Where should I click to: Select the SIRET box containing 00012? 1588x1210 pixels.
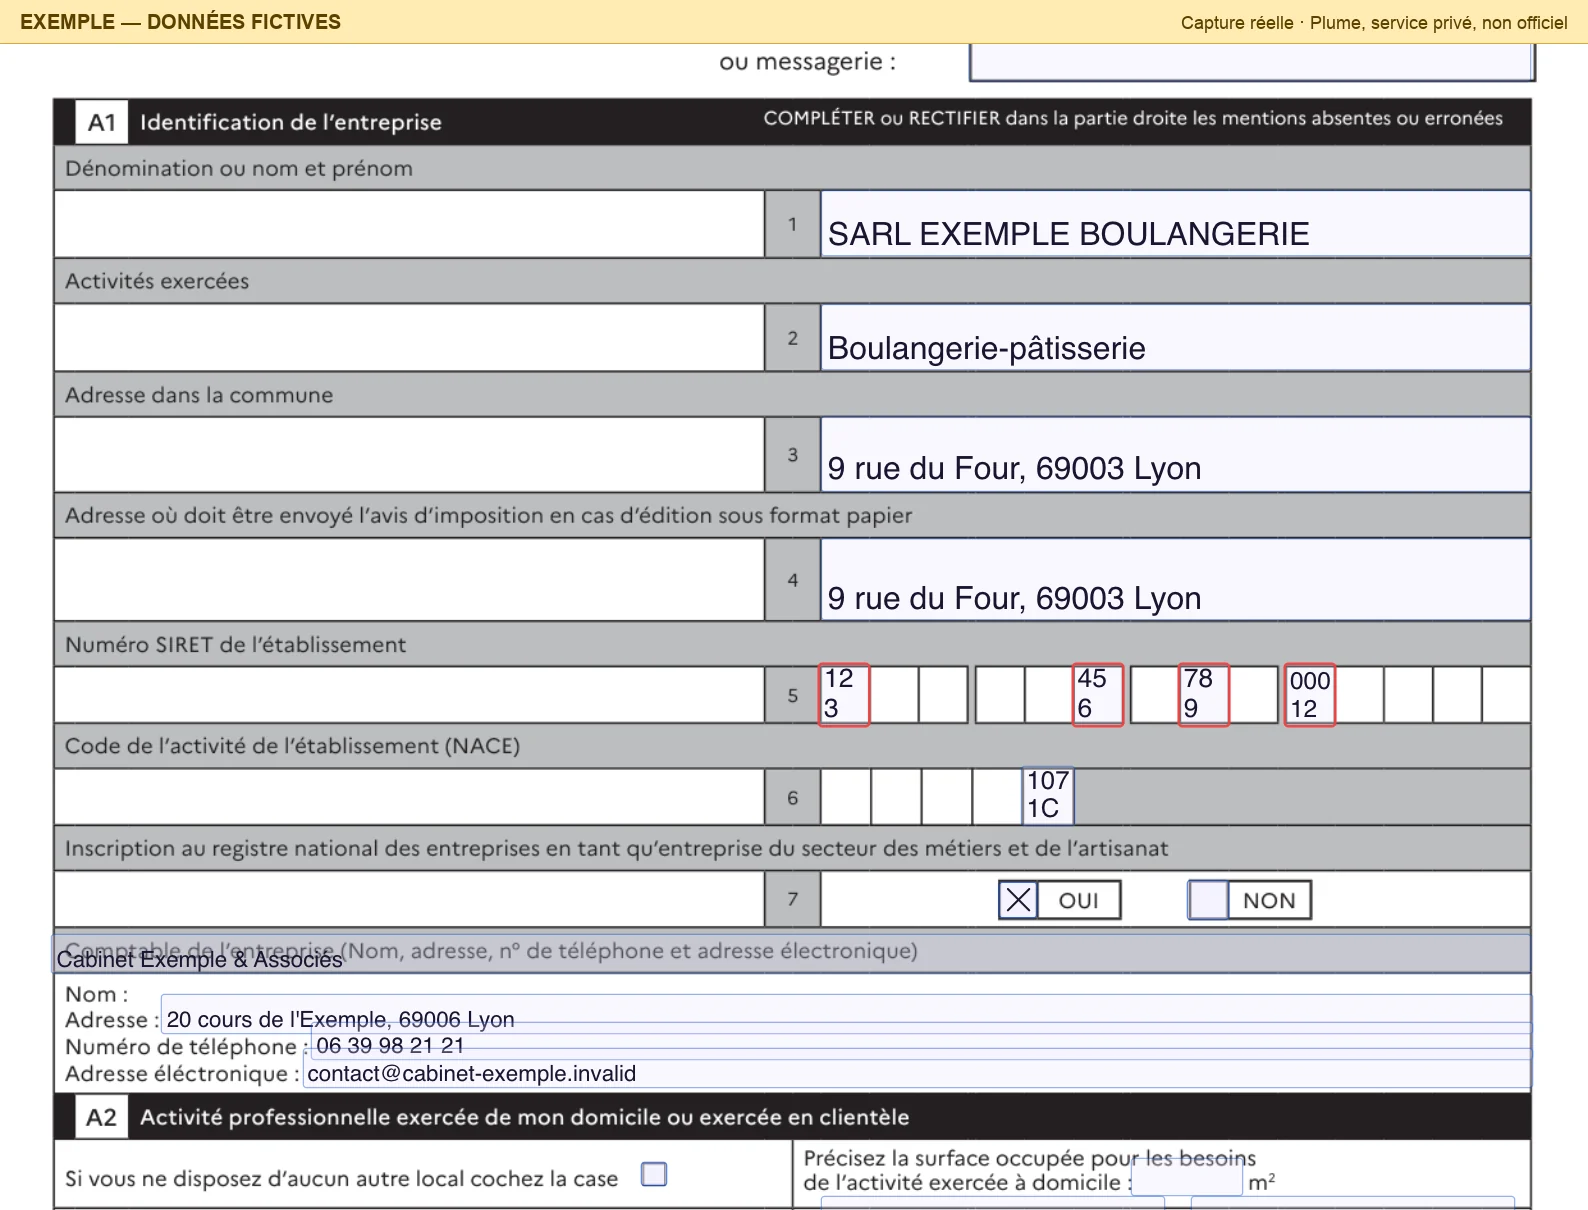(1310, 694)
